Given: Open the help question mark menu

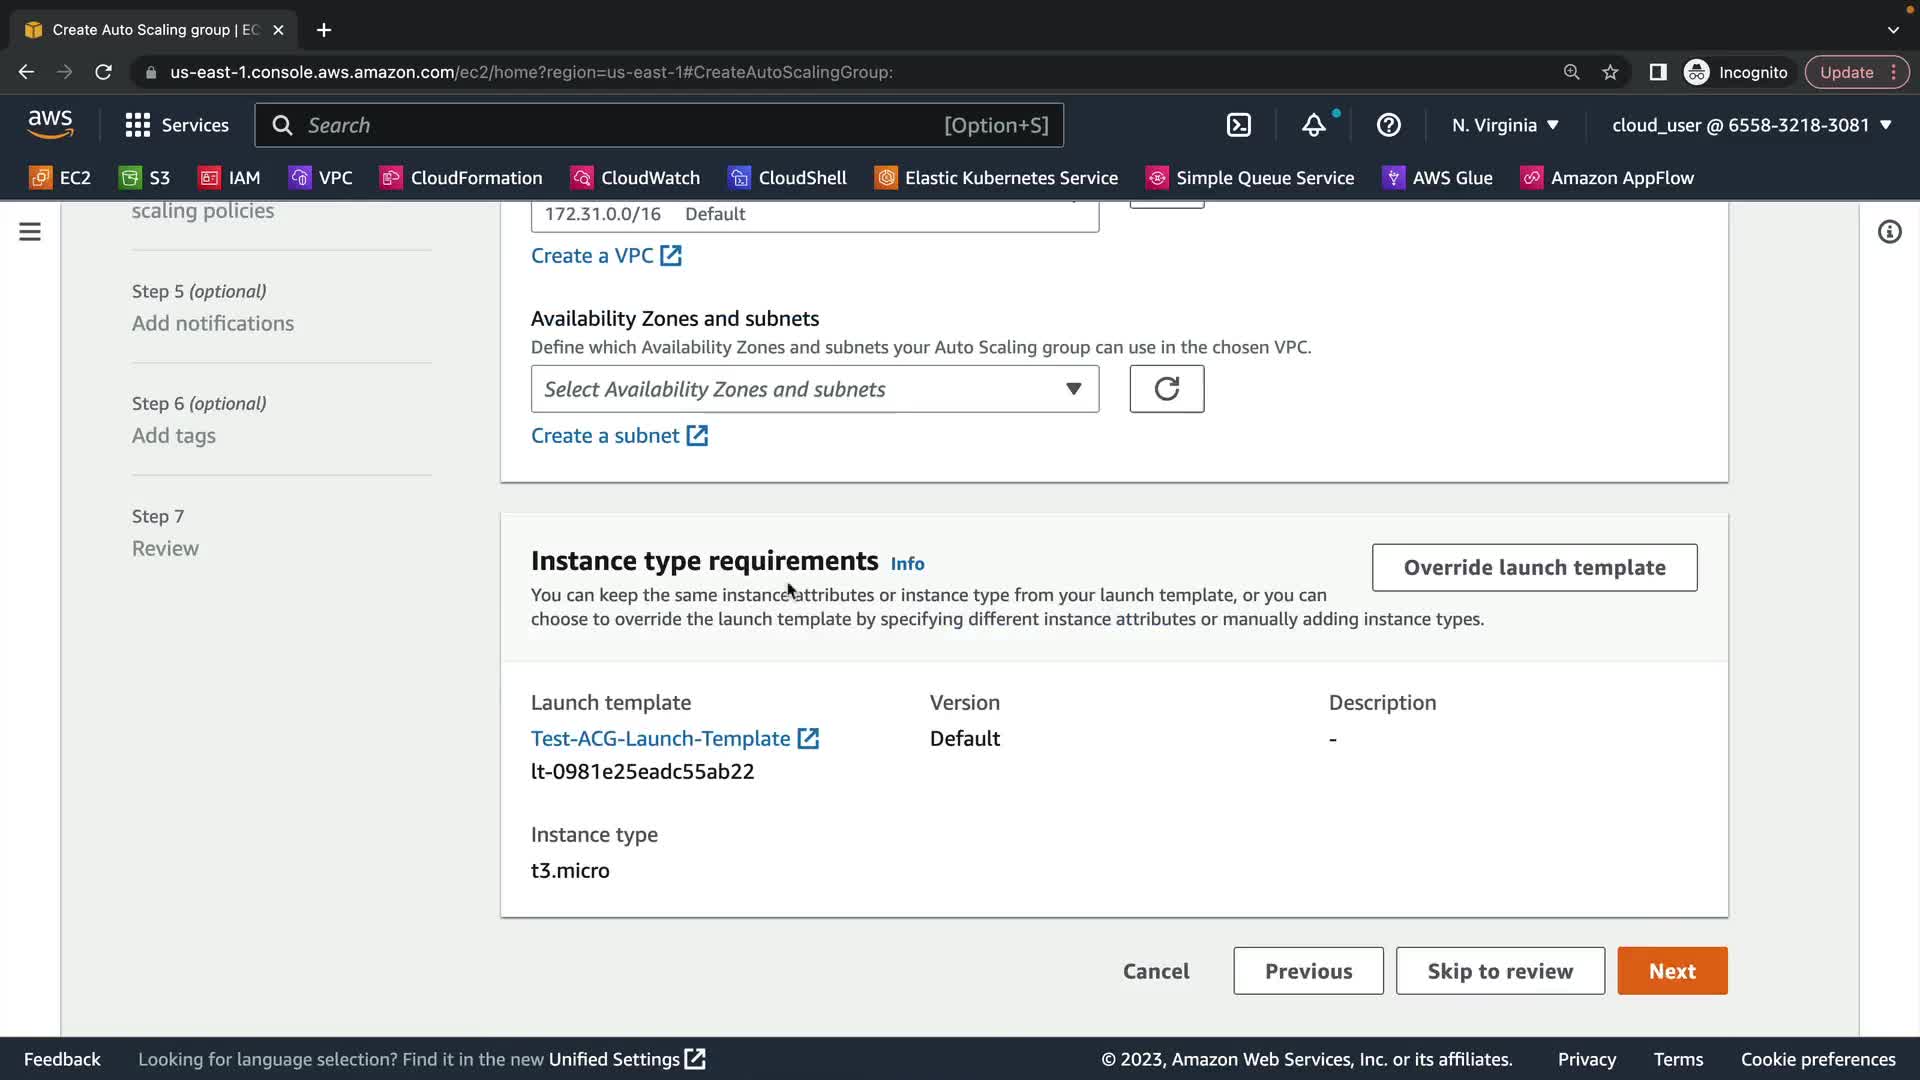Looking at the screenshot, I should coord(1388,125).
